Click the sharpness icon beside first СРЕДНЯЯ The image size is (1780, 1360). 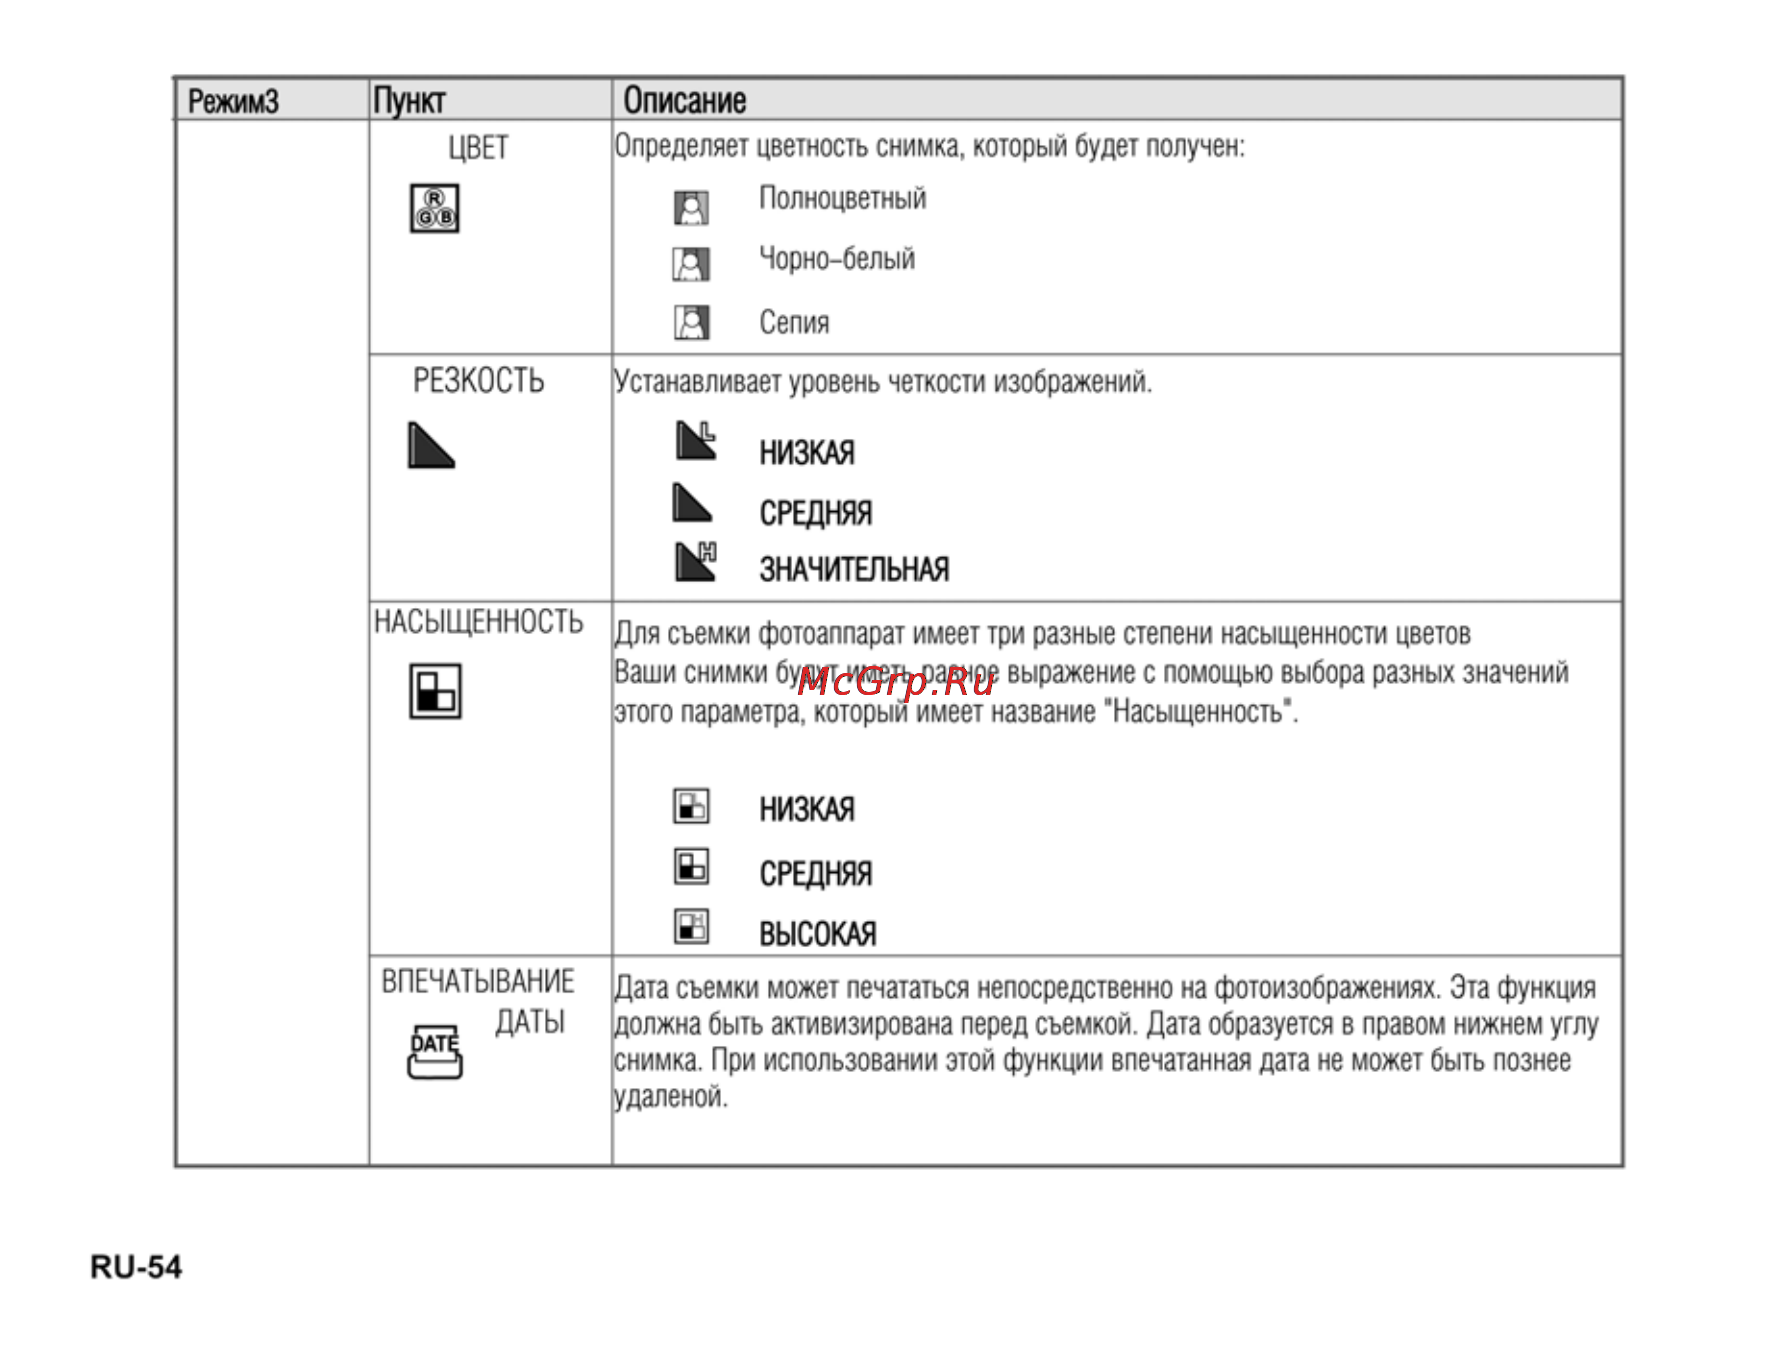point(692,503)
